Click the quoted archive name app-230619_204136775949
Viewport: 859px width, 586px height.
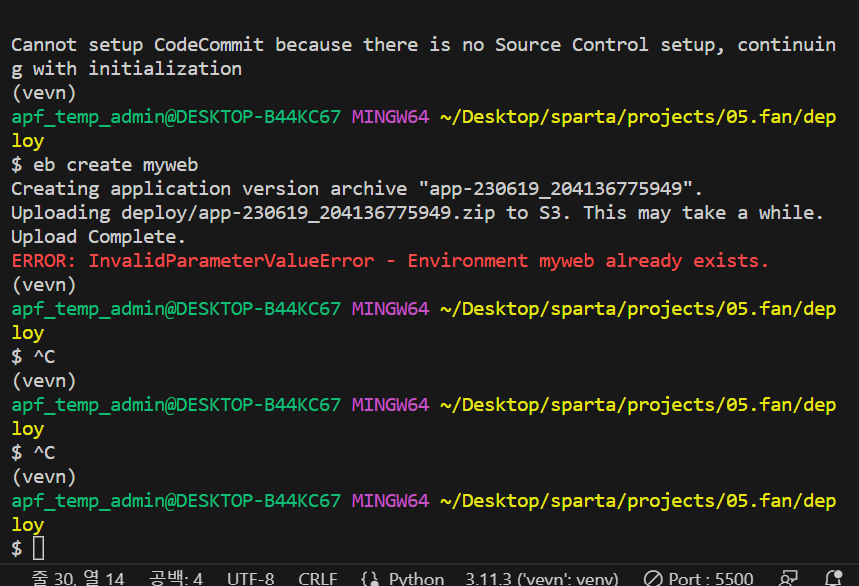556,189
